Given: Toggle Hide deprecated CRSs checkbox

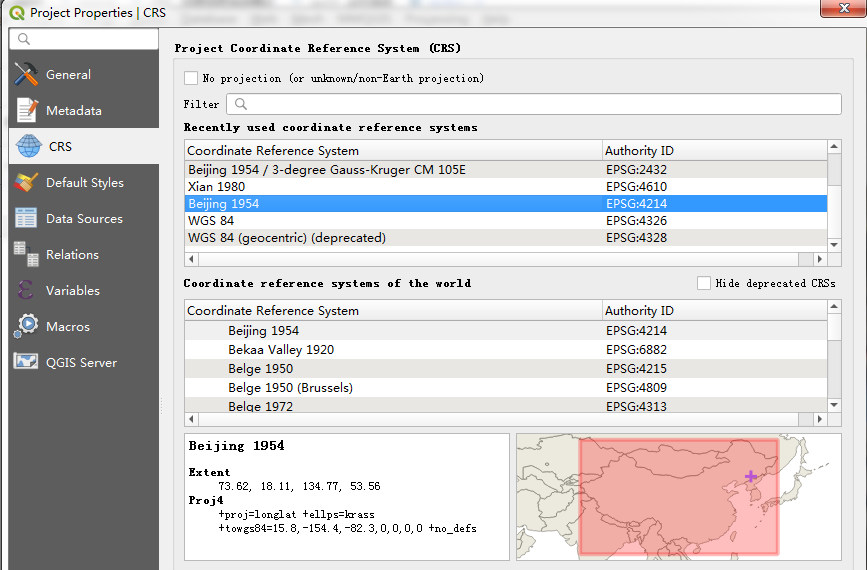Looking at the screenshot, I should pyautogui.click(x=704, y=283).
